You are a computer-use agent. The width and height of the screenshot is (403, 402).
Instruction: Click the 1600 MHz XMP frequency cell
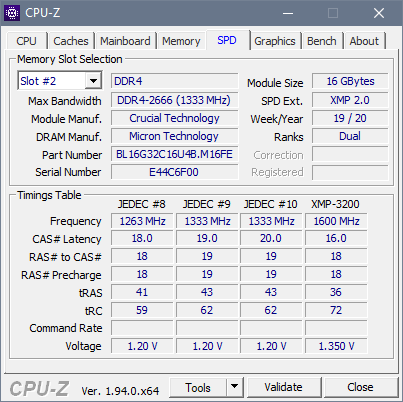click(336, 221)
